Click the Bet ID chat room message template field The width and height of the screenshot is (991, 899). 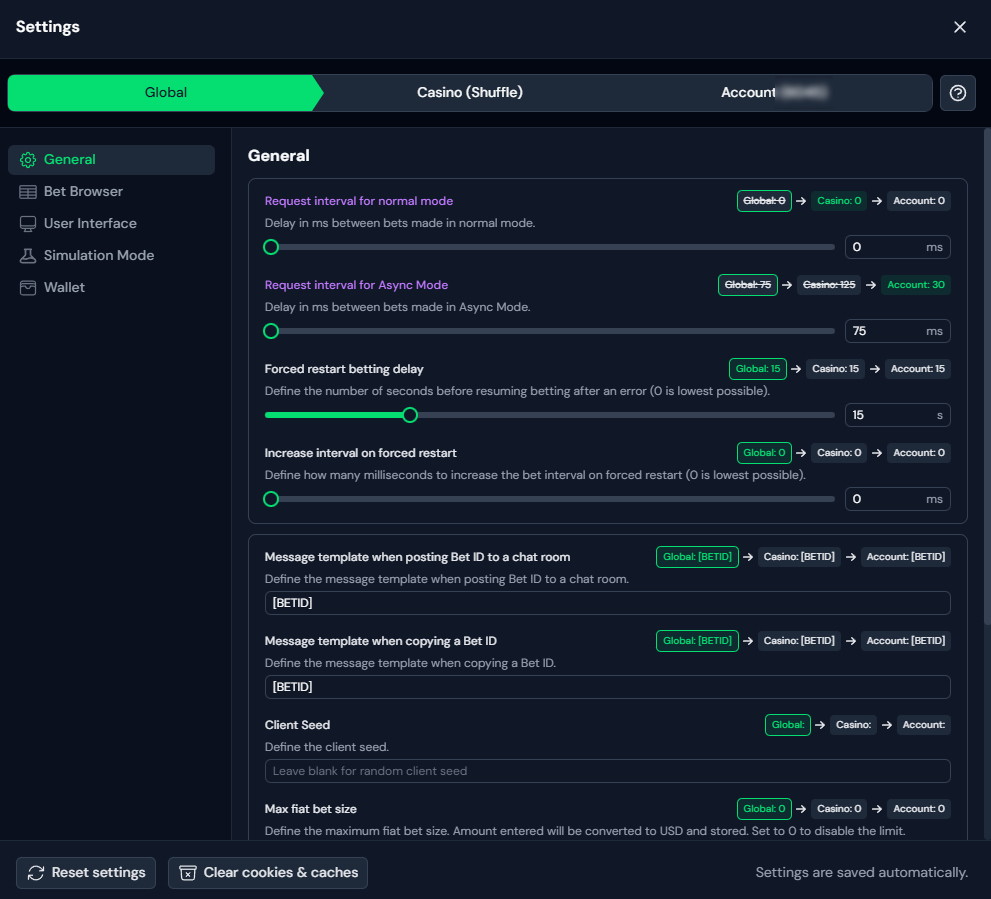(607, 603)
